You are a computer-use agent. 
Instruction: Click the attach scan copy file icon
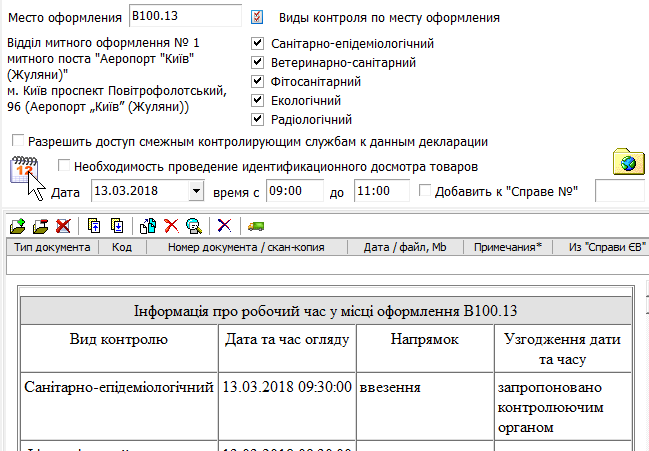point(148,226)
